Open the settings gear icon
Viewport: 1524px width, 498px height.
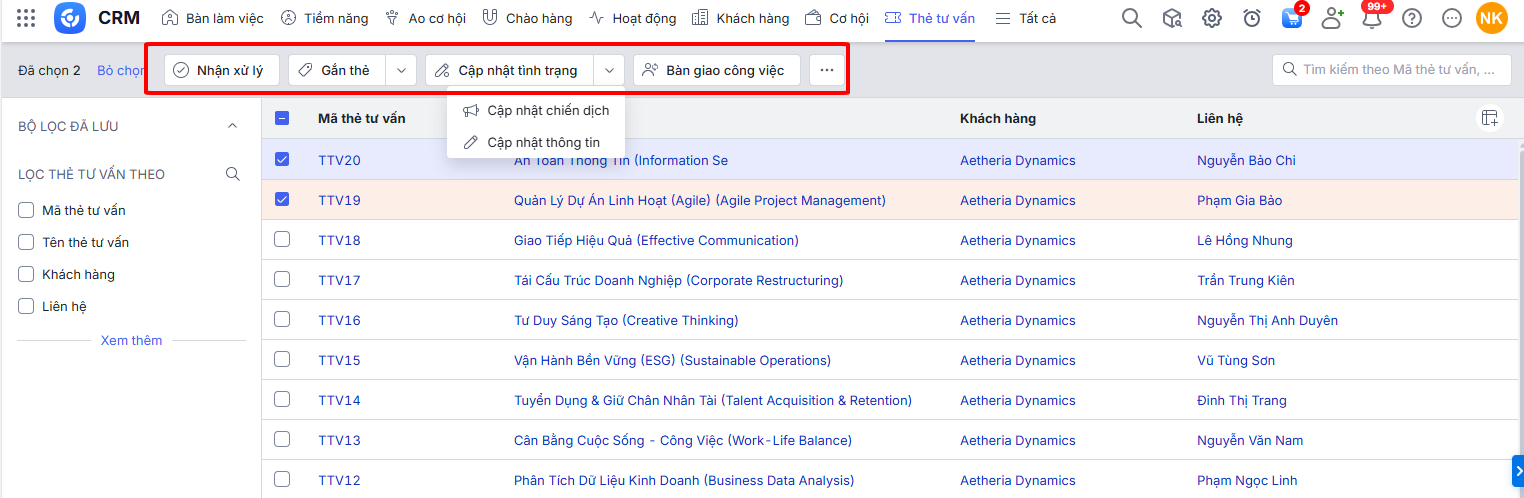[1212, 18]
